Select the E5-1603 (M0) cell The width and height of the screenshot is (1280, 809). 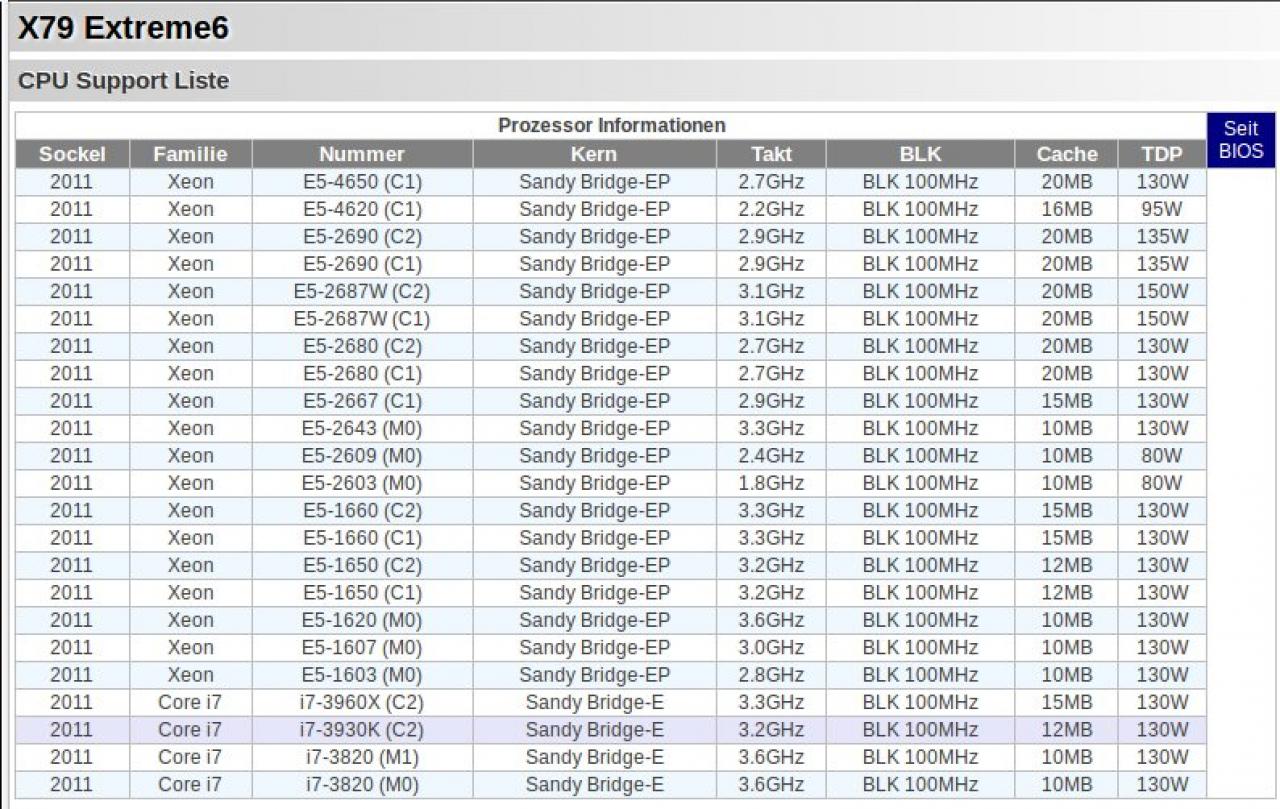tap(362, 674)
